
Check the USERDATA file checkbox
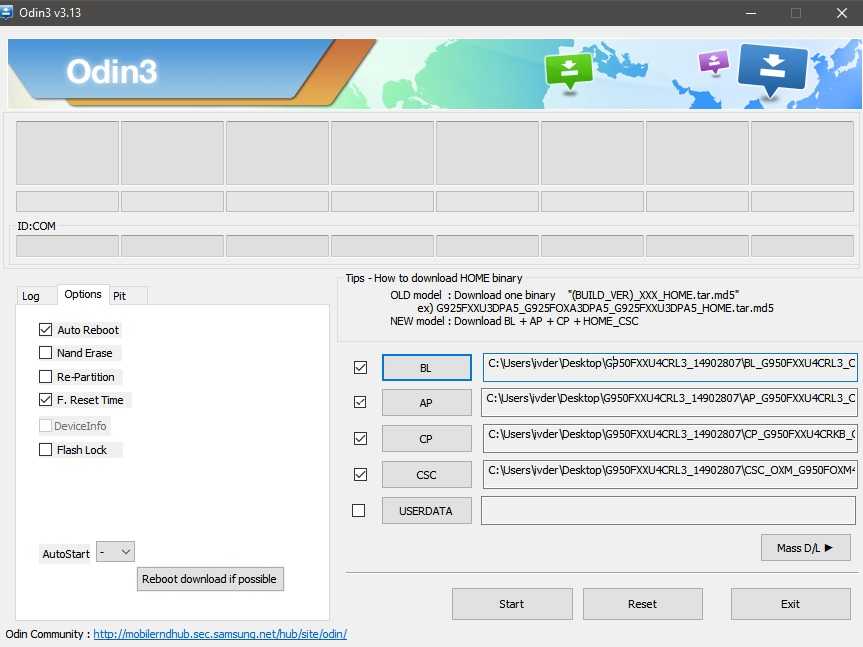(x=359, y=511)
